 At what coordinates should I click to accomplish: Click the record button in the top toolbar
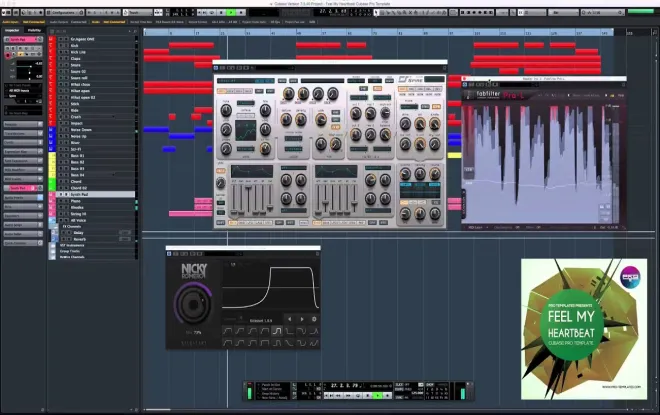click(241, 13)
